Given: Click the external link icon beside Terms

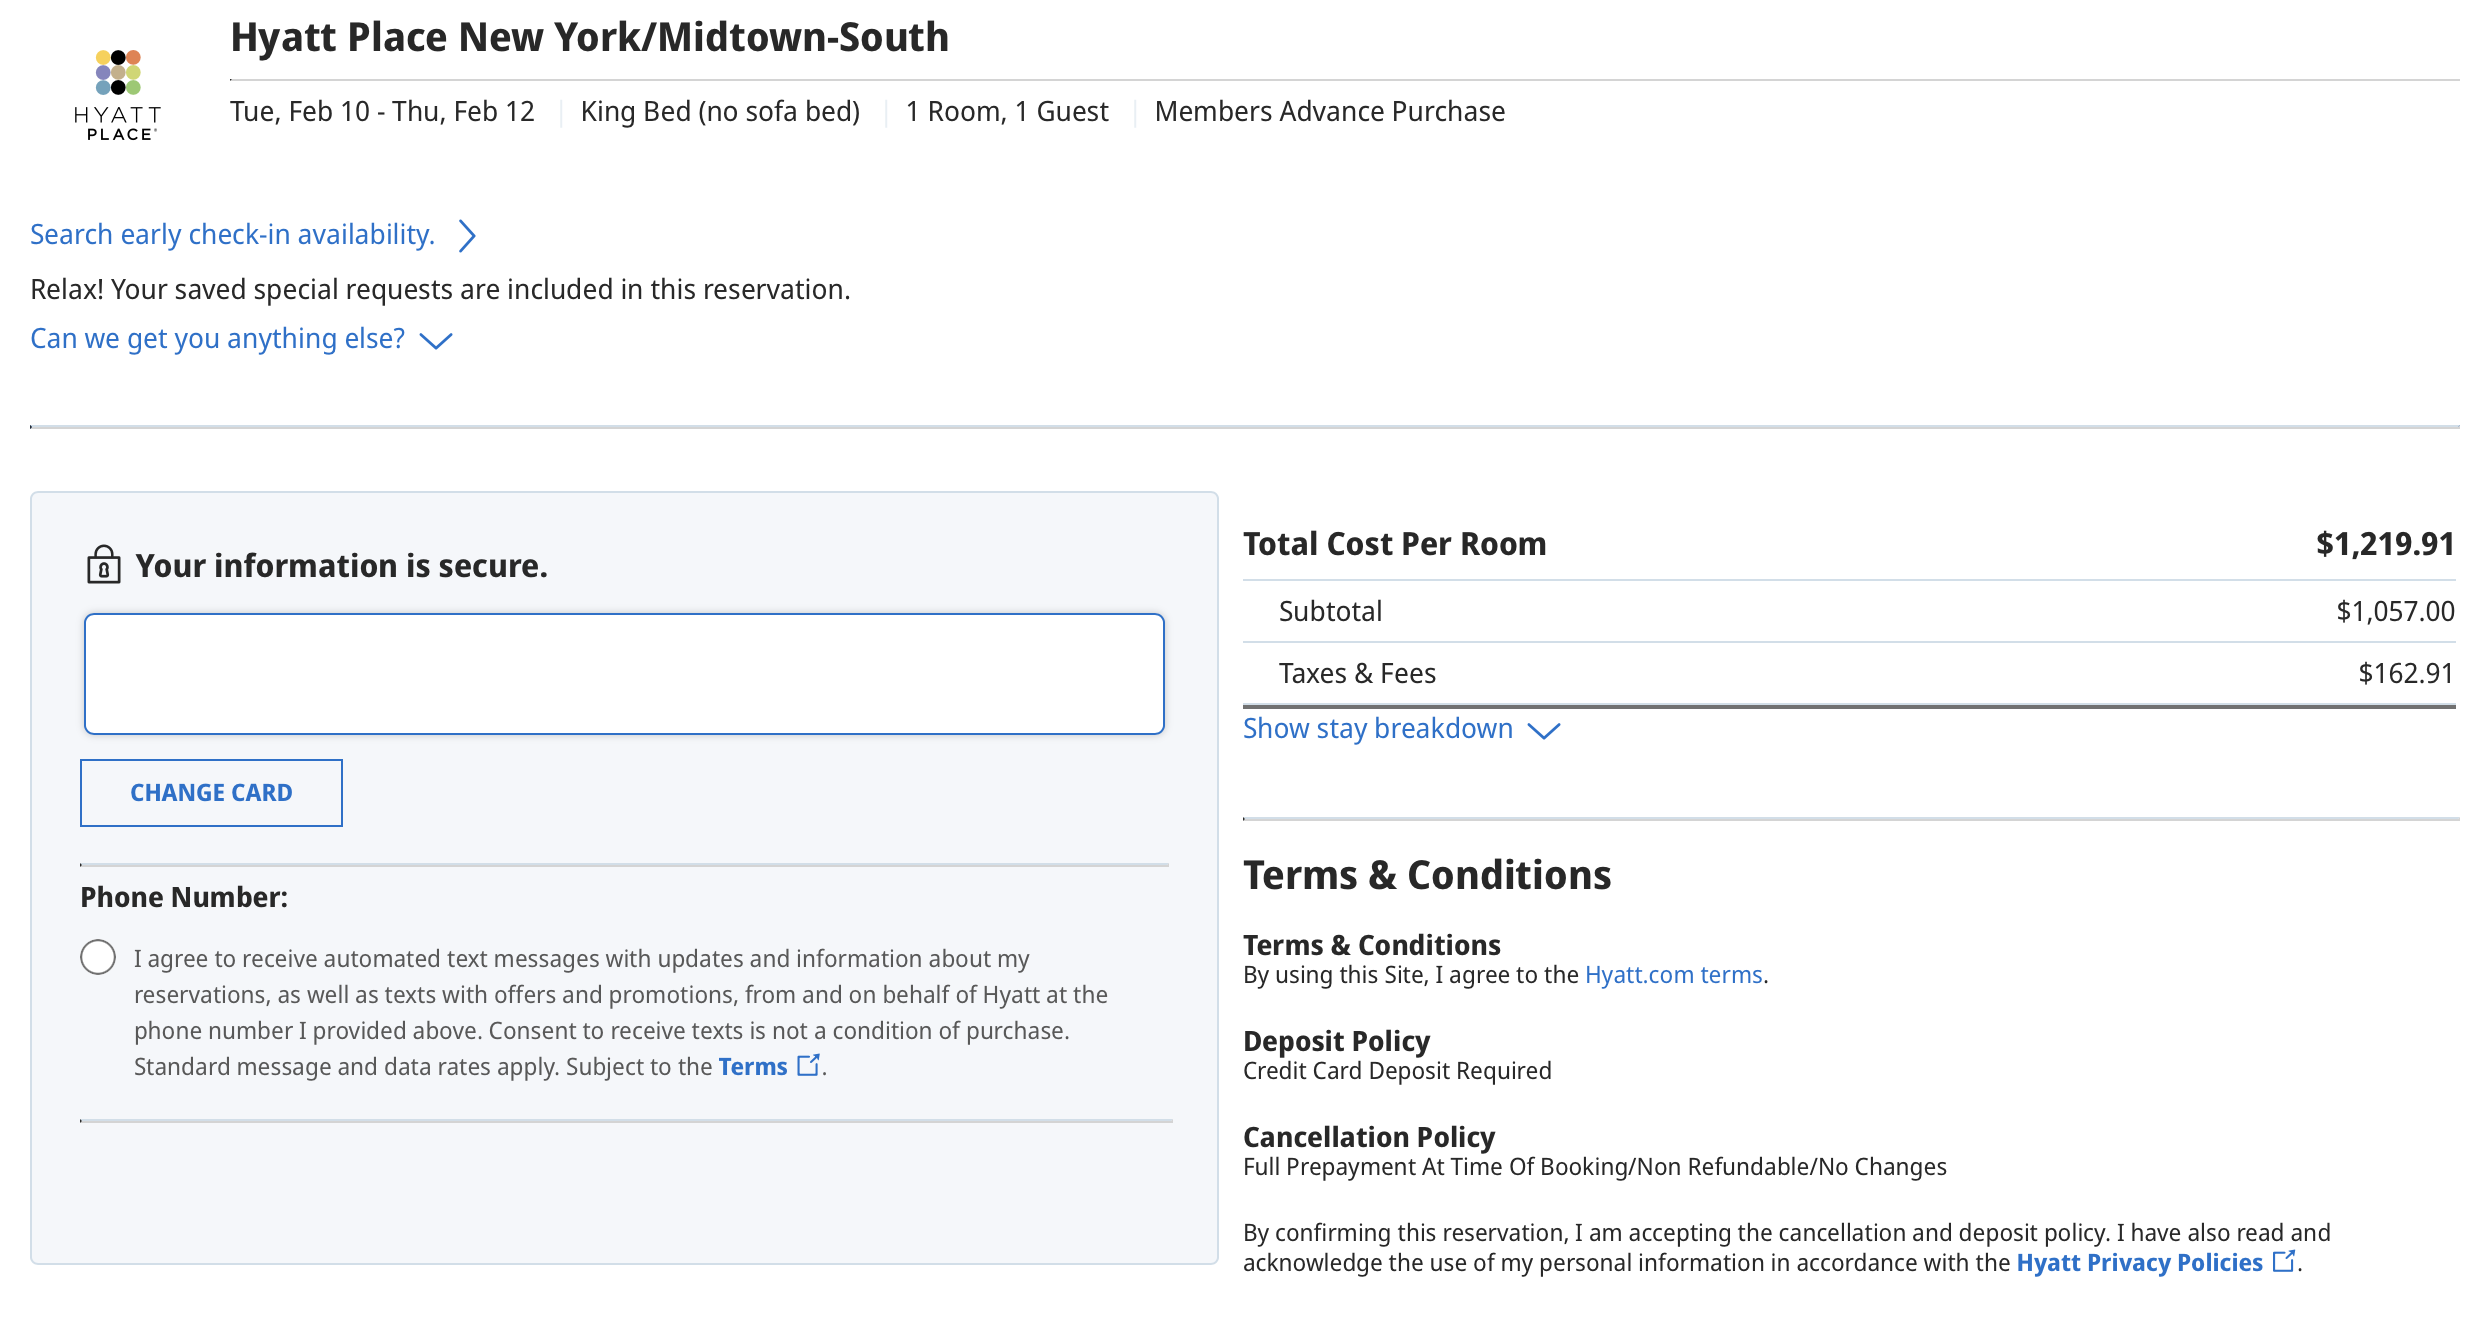Looking at the screenshot, I should point(808,1065).
